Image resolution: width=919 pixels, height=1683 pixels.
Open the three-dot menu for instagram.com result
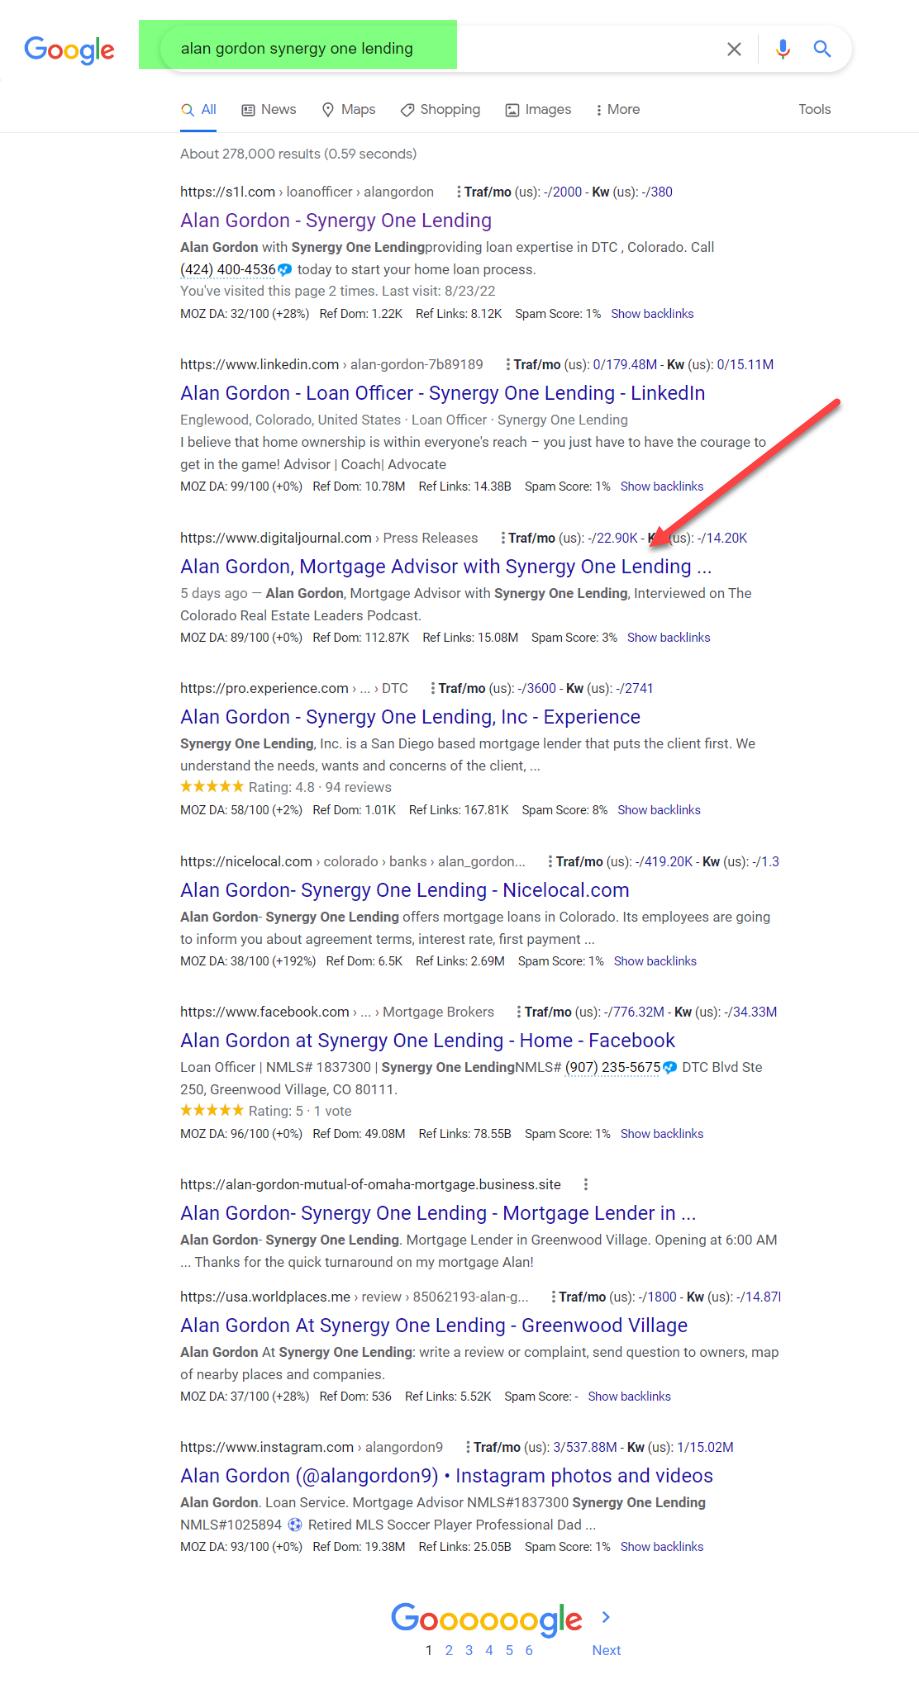pyautogui.click(x=468, y=1447)
